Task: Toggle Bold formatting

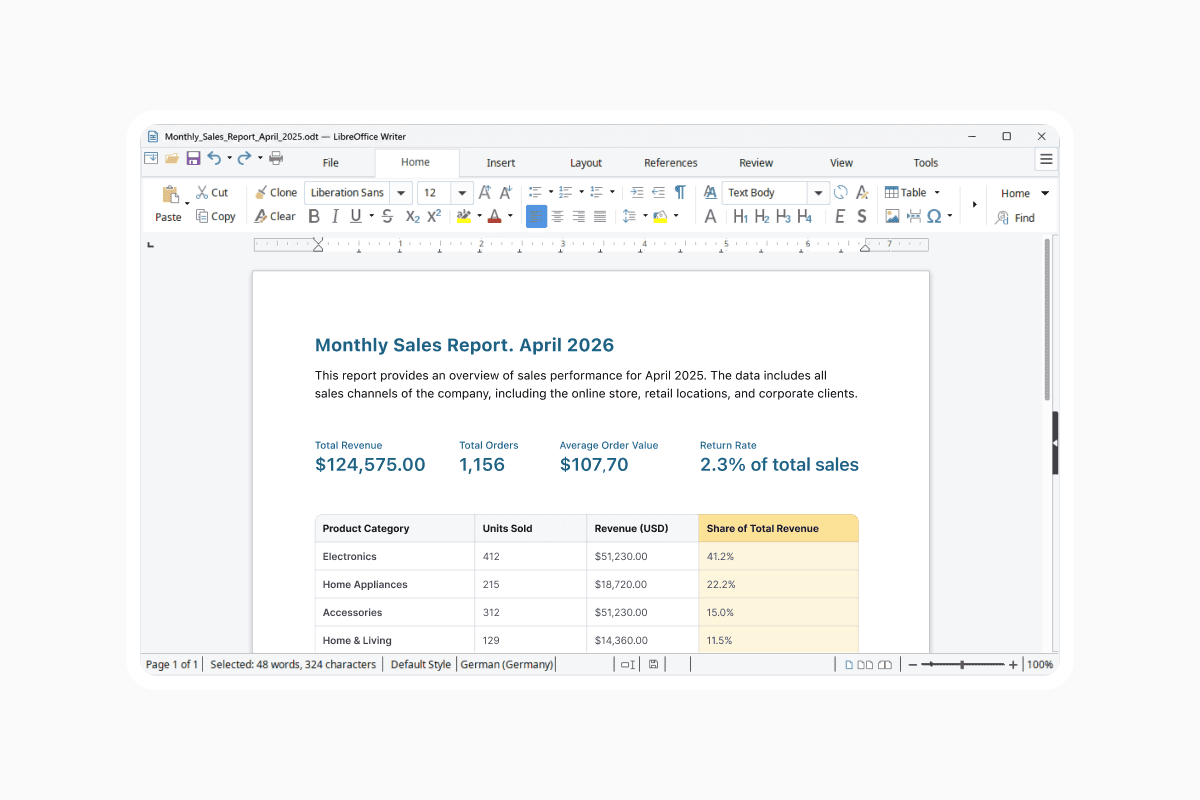Action: click(x=314, y=216)
